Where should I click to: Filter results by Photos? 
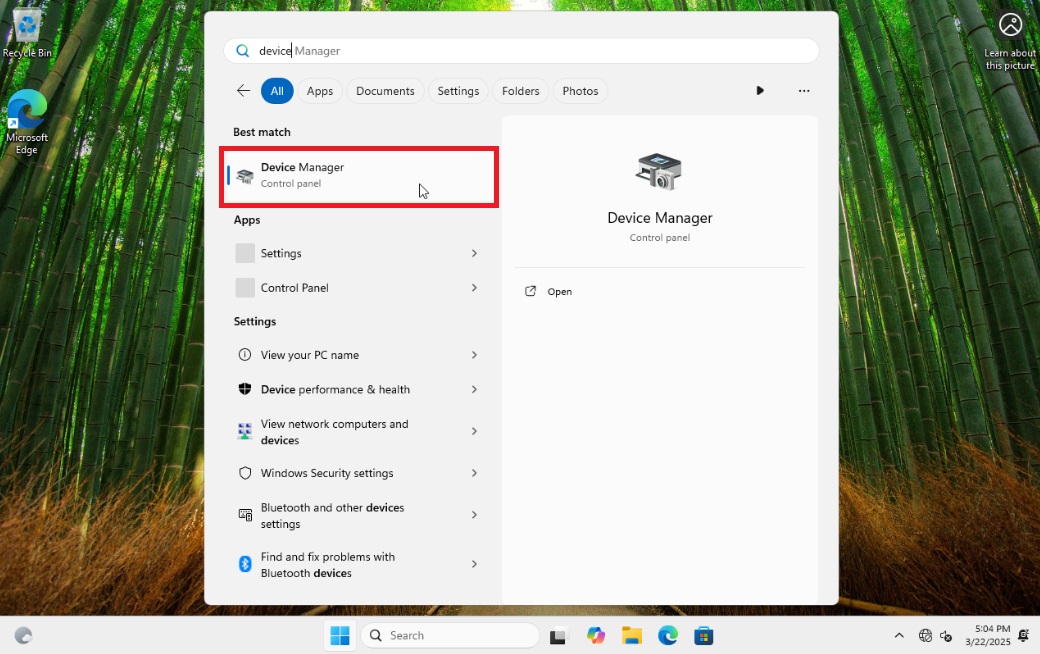580,91
